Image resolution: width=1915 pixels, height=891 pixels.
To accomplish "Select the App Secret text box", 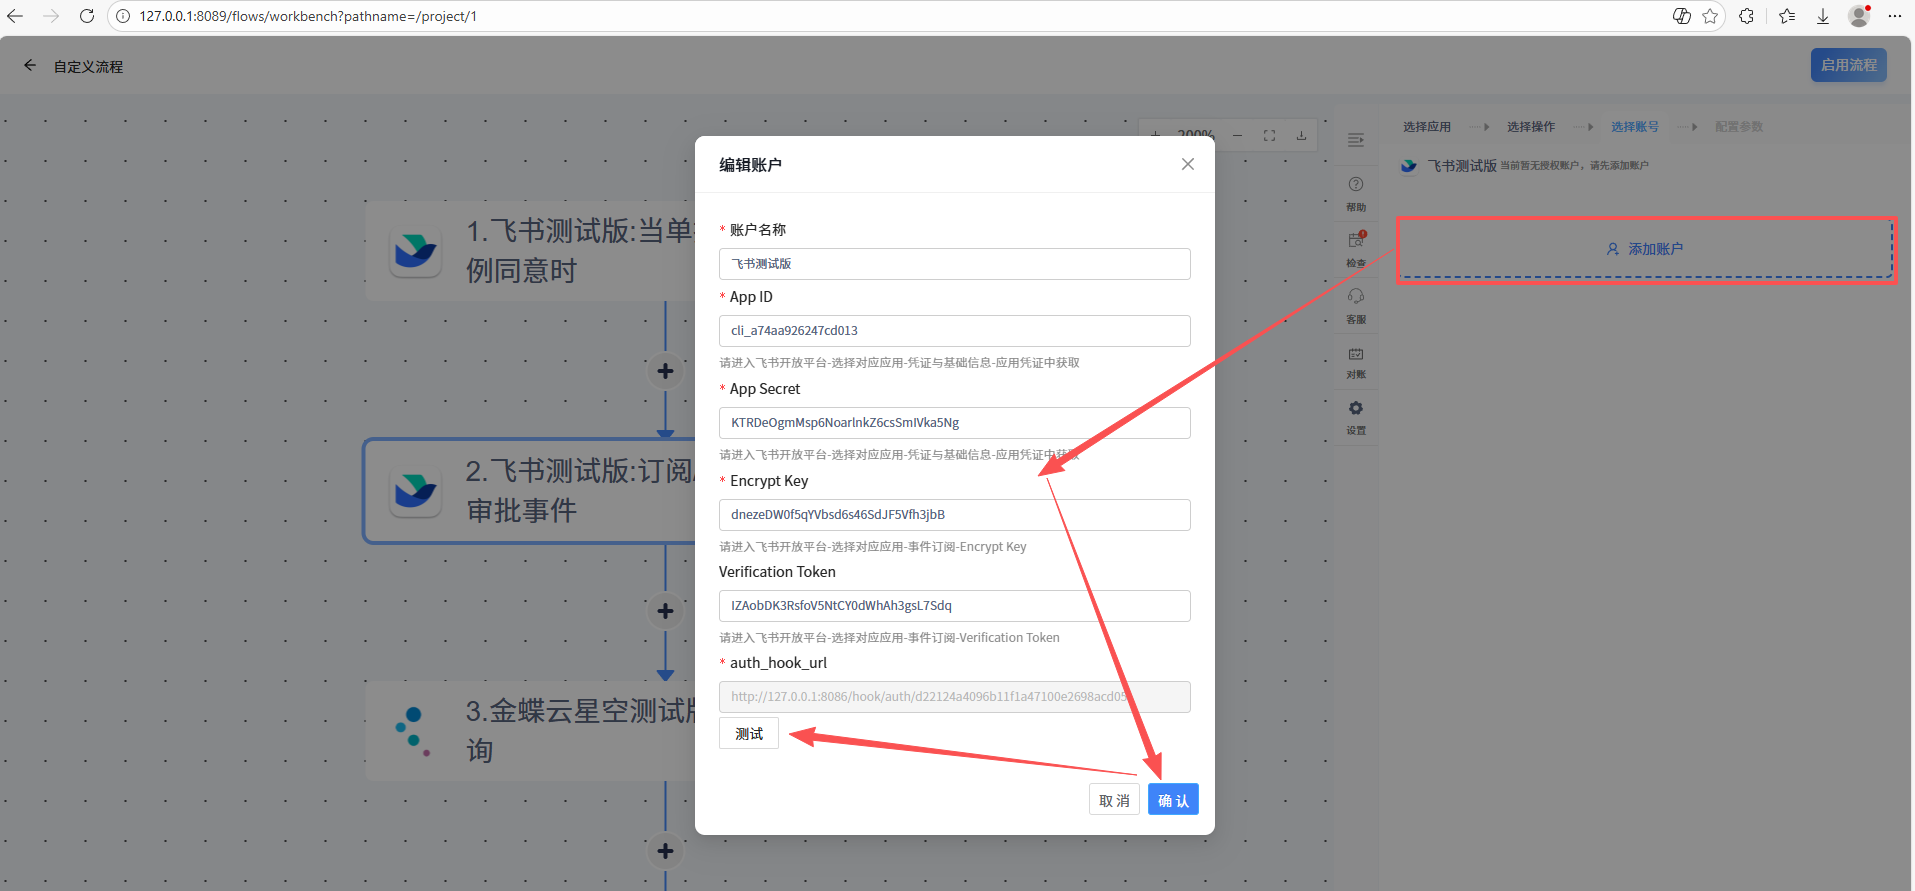I will click(954, 423).
